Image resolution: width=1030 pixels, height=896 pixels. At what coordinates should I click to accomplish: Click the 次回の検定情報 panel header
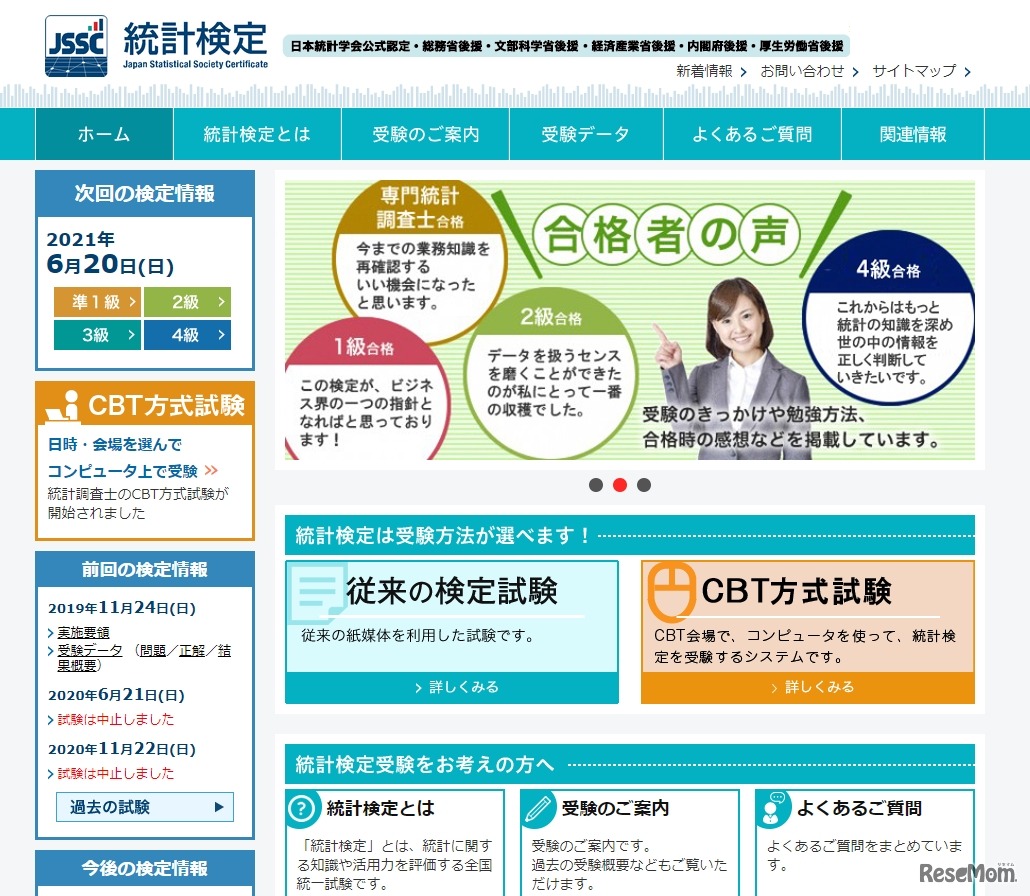pos(145,193)
